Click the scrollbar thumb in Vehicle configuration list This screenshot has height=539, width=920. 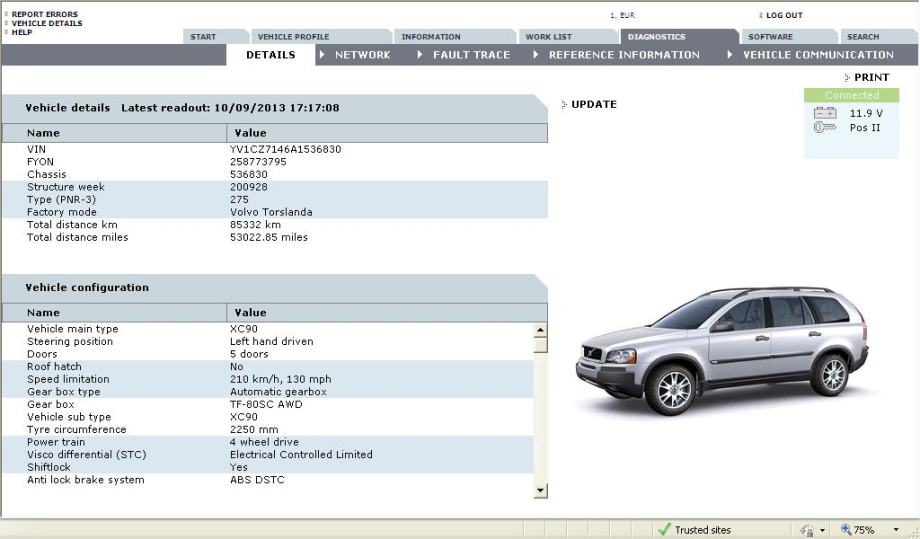(x=540, y=345)
